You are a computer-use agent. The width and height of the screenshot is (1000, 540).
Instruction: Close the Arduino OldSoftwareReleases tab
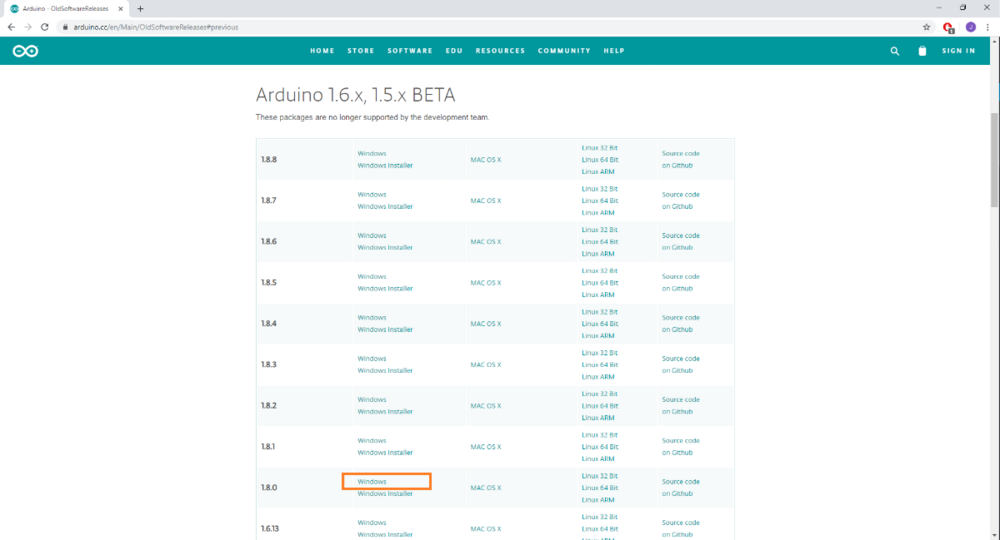pyautogui.click(x=121, y=9)
